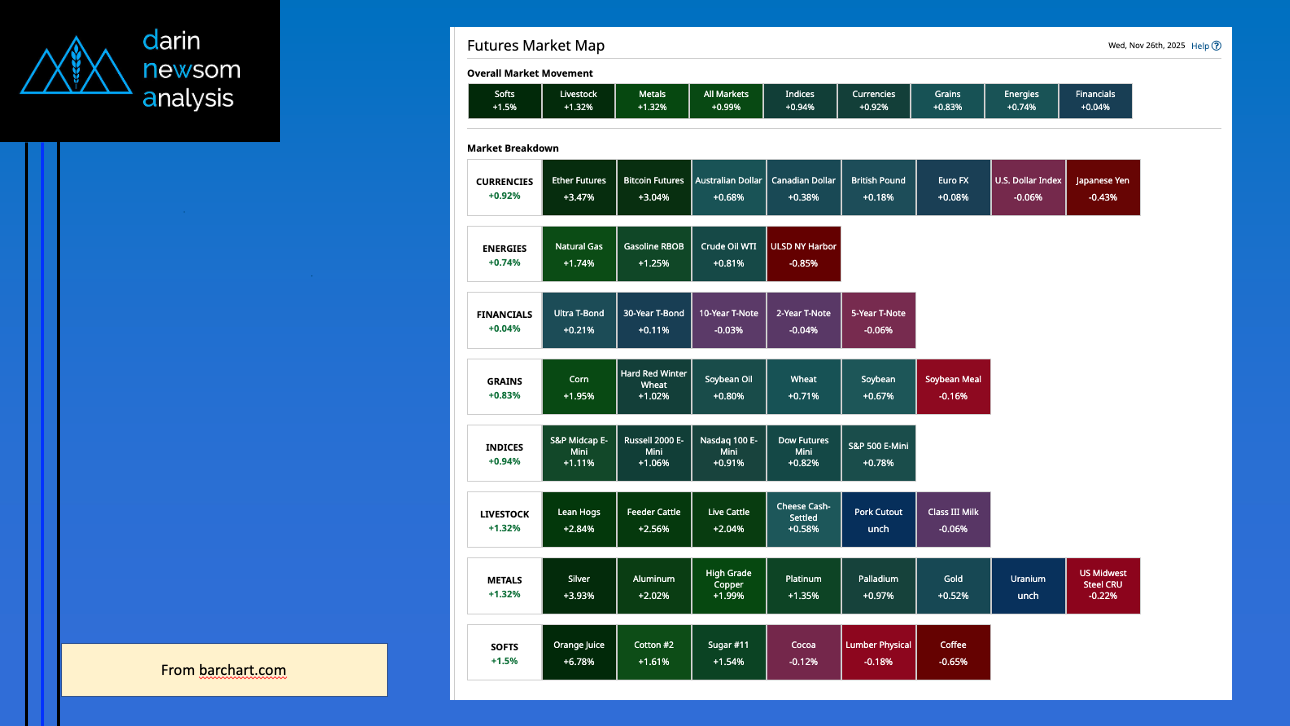
Task: Click the Ether Futures tile
Action: pos(579,188)
